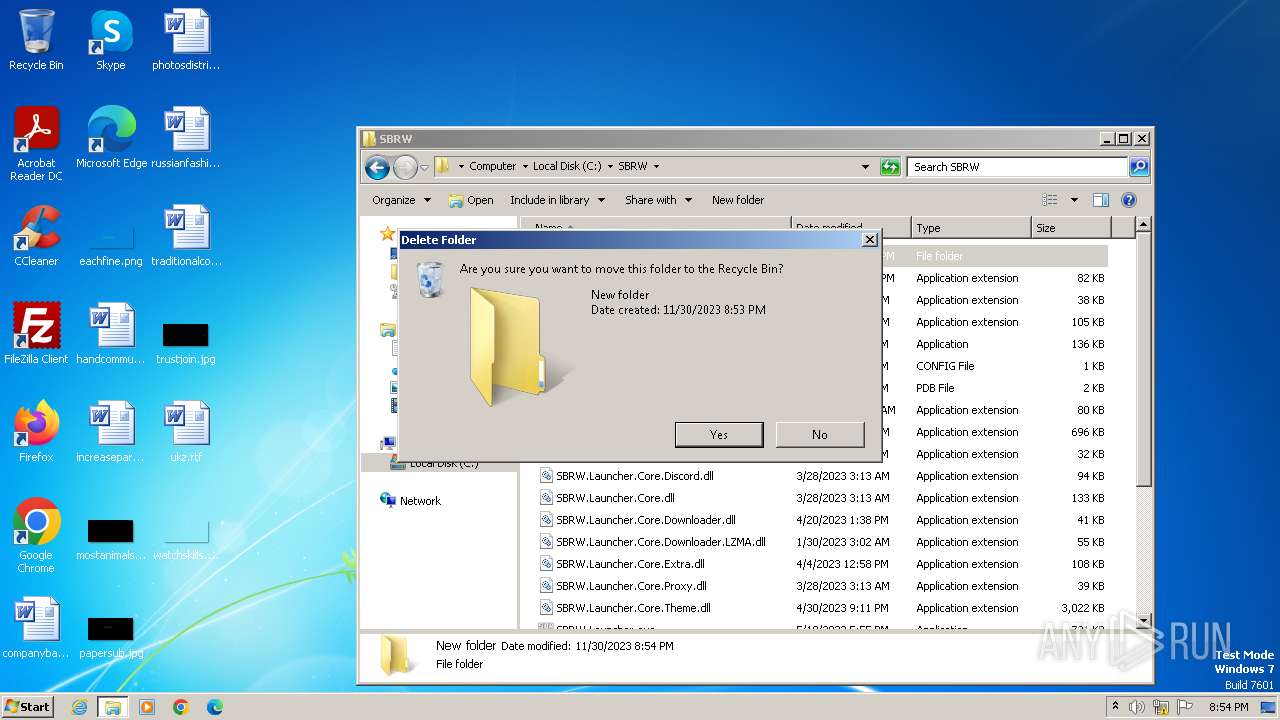Viewport: 1280px width, 720px height.
Task: Launch Firefox desktop shortcut
Action: coord(36,433)
